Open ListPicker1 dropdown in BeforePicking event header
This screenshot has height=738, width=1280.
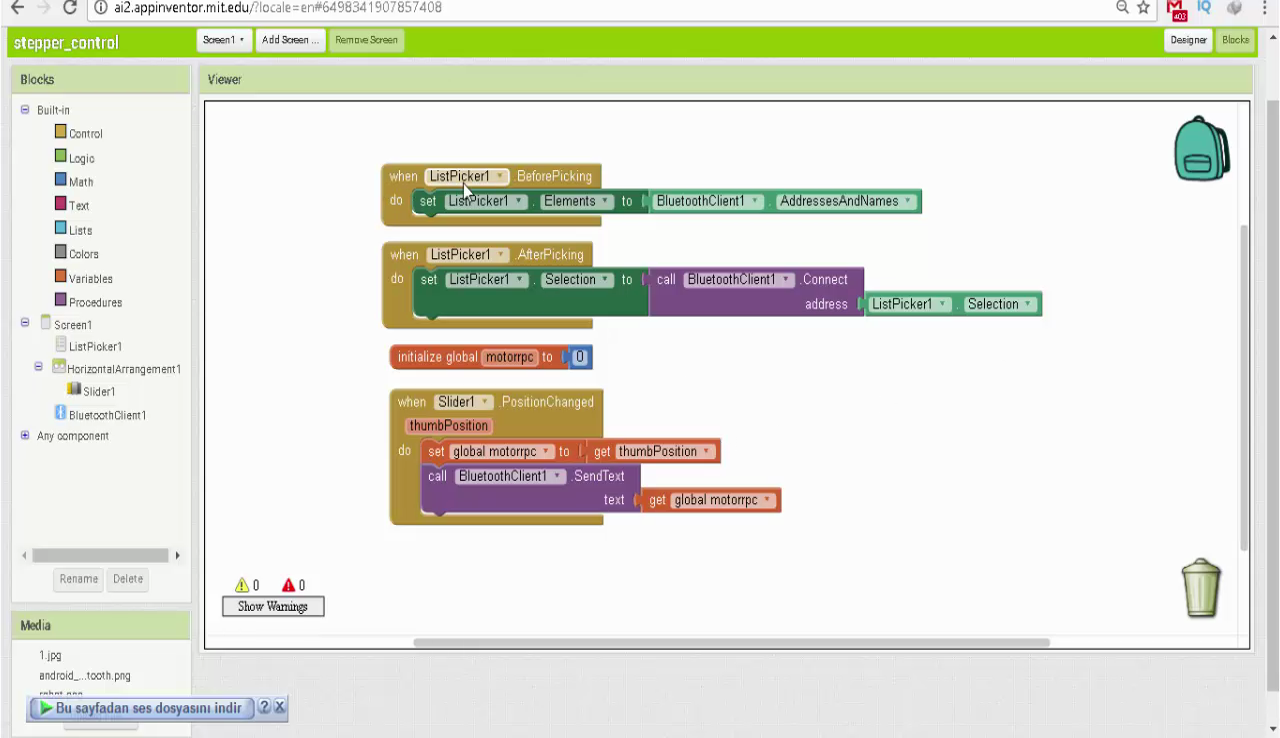pos(467,176)
